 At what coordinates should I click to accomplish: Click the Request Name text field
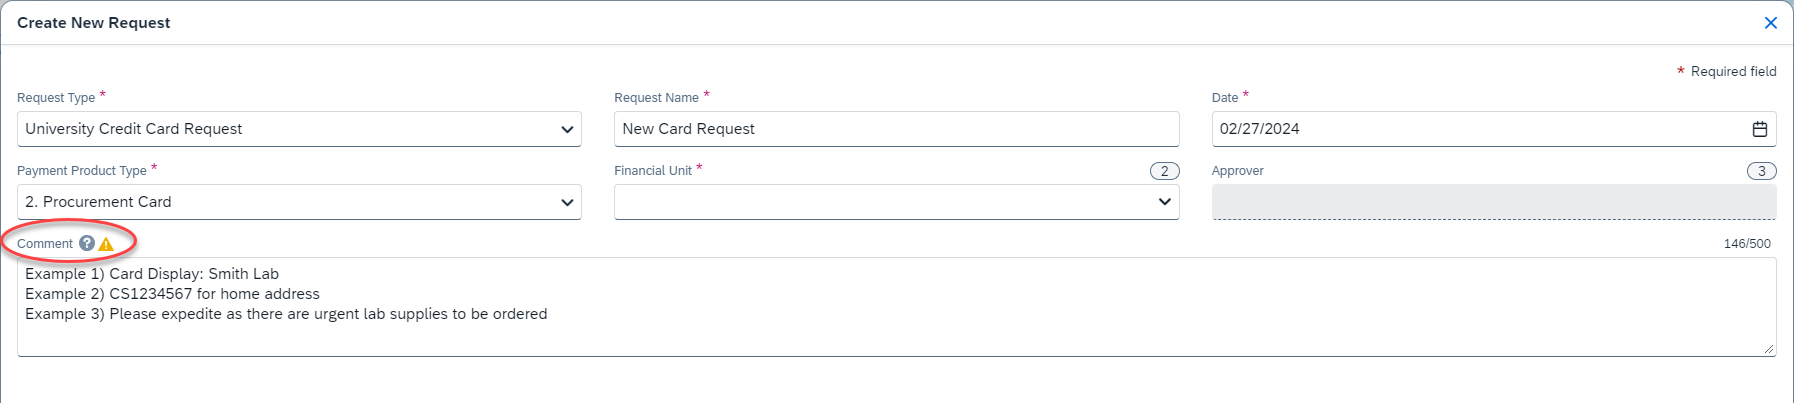point(895,129)
